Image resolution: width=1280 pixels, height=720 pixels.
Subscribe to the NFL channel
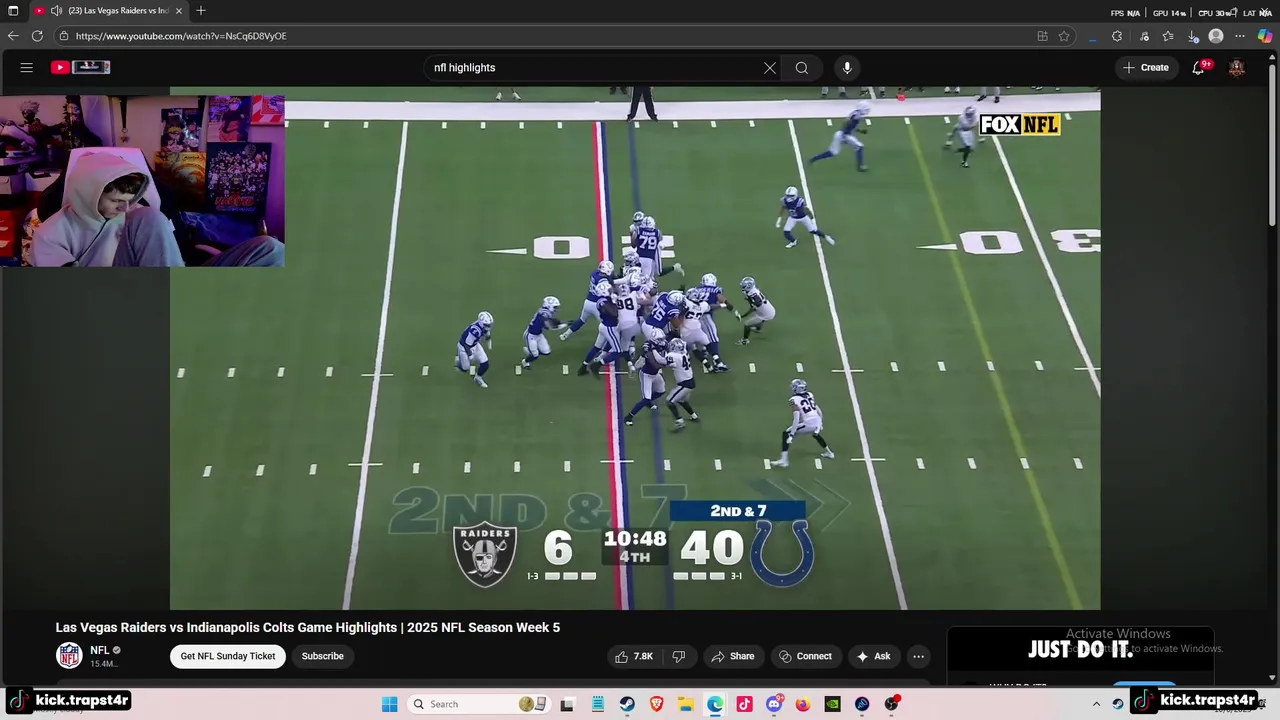[x=322, y=656]
